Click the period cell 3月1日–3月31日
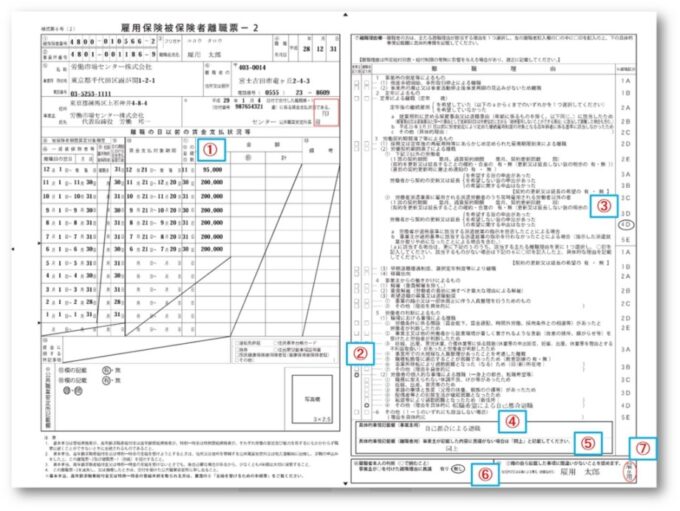The height and width of the screenshot is (511, 680). (69, 289)
